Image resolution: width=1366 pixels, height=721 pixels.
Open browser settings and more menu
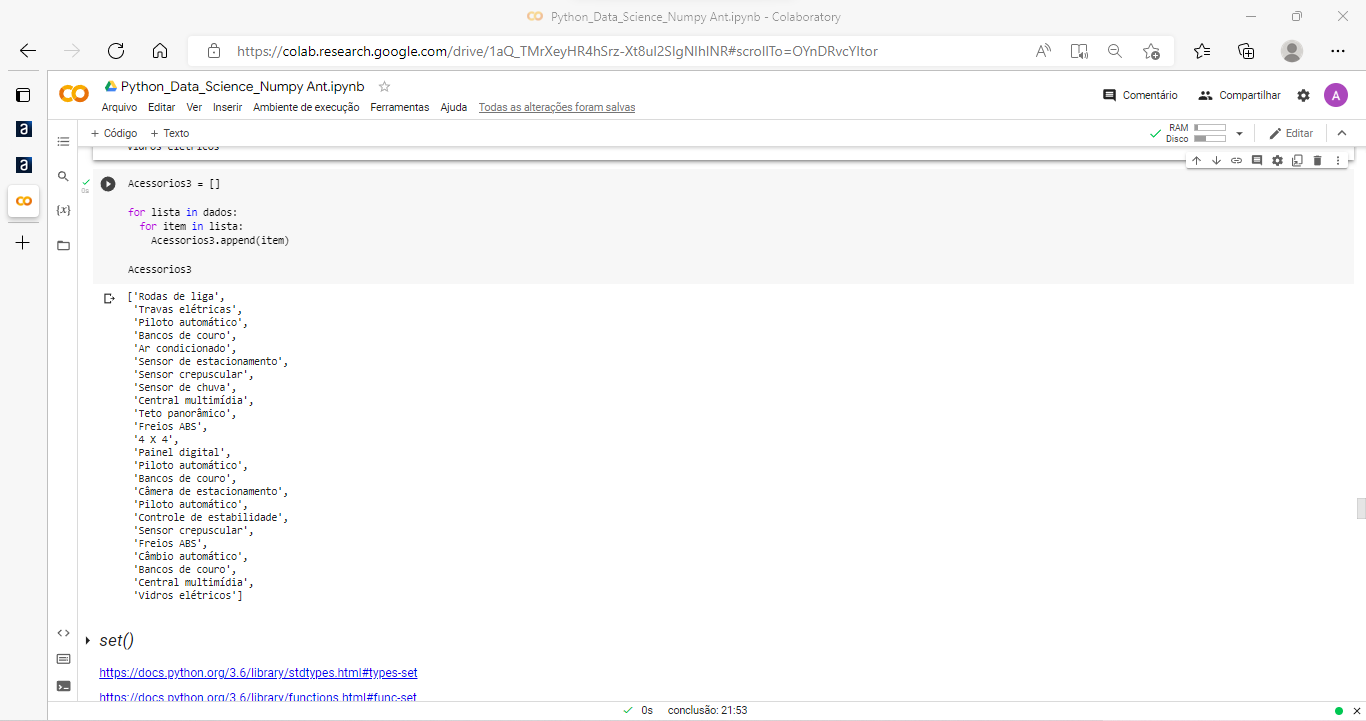pos(1338,51)
